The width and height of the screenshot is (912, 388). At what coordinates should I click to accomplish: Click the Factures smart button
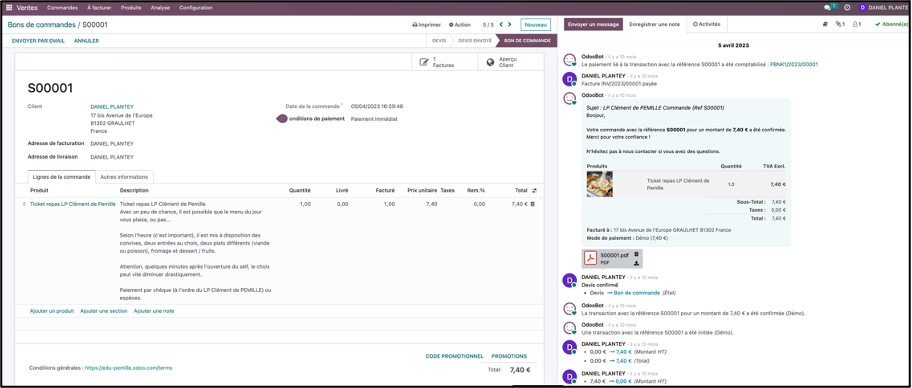pos(444,62)
